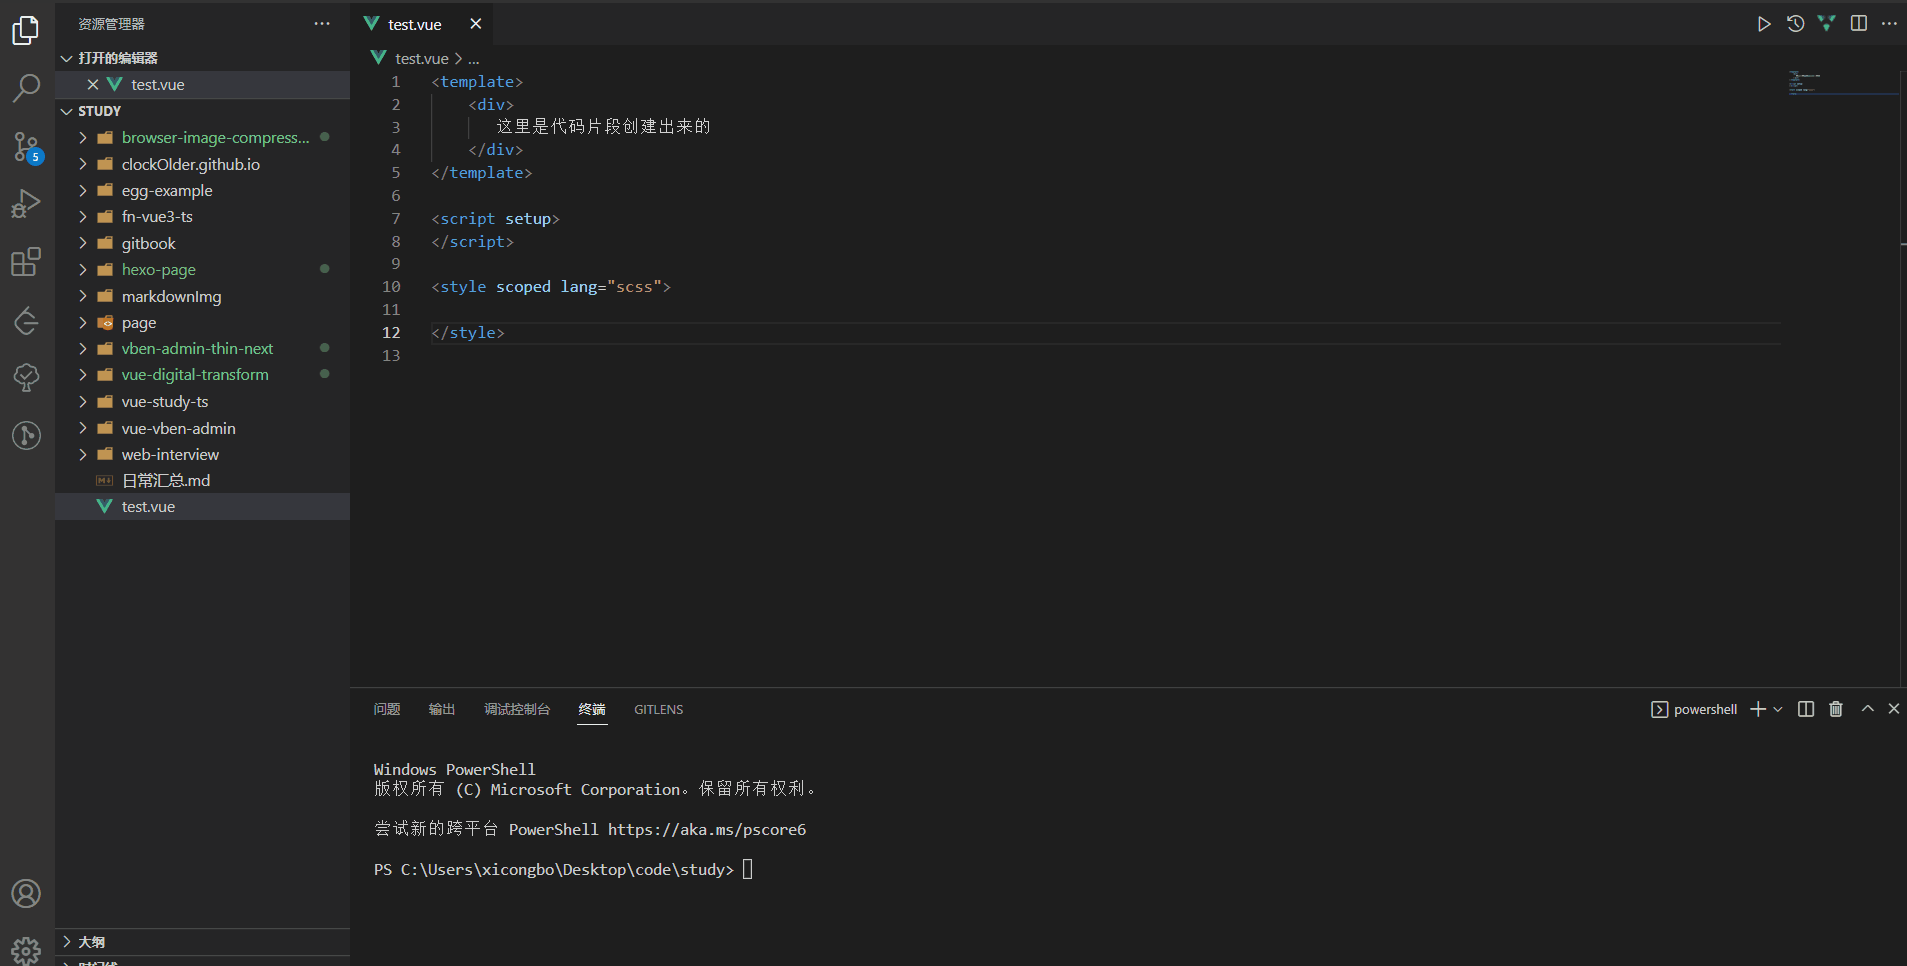This screenshot has width=1907, height=966.
Task: Switch to the 输出 output tab
Action: (x=442, y=709)
